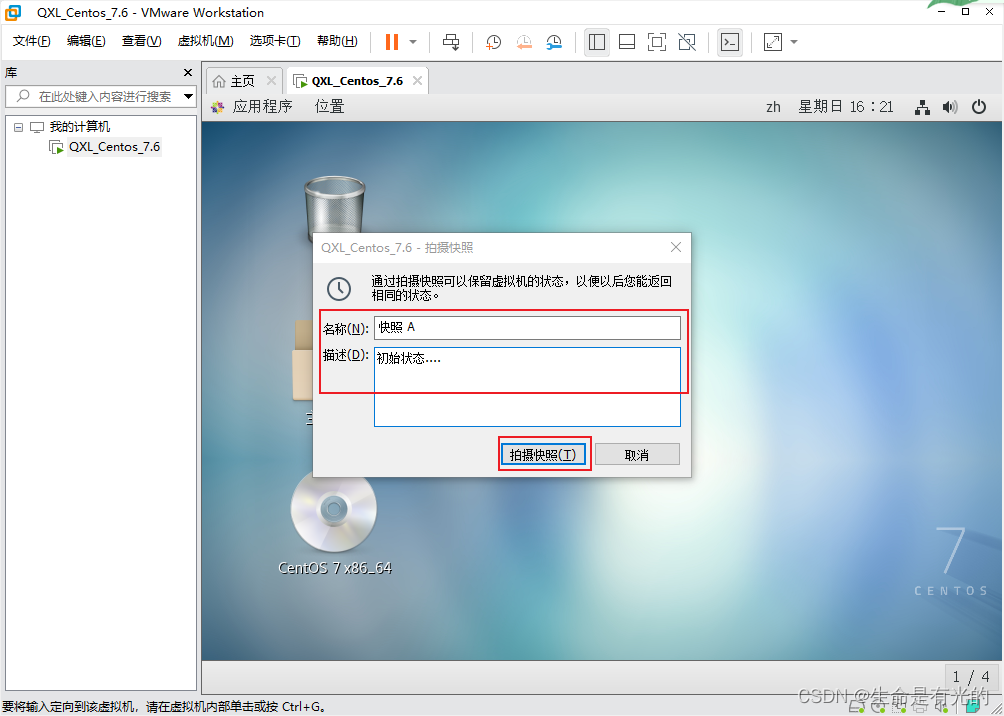Screen dimensions: 1004x716
Task: Click the take snapshot toolbar icon
Action: pyautogui.click(x=493, y=42)
